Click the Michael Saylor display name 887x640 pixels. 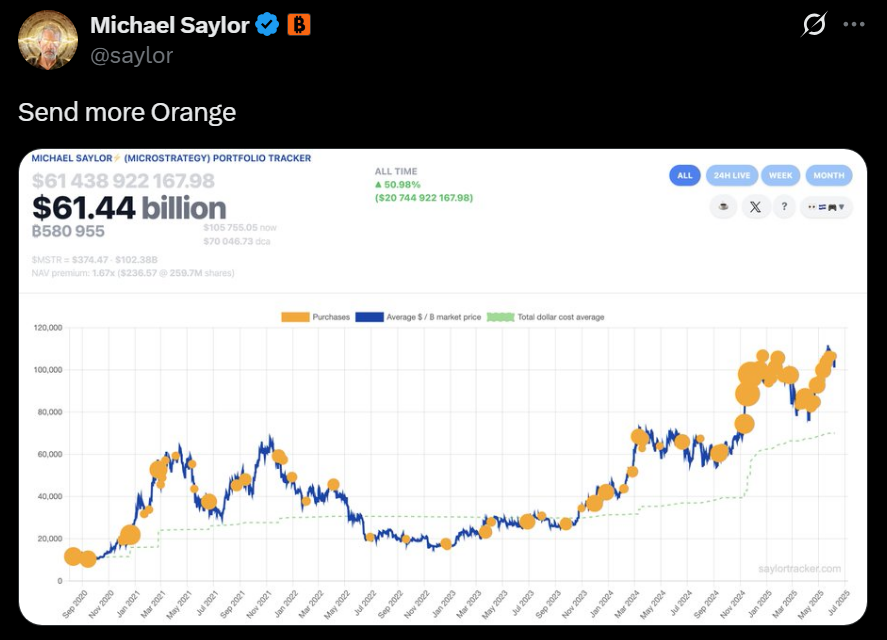click(169, 26)
